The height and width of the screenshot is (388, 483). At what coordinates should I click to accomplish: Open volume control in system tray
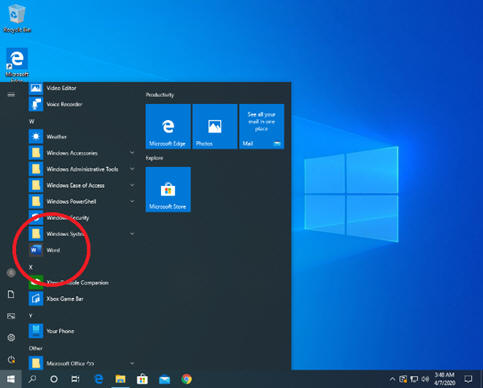click(425, 379)
